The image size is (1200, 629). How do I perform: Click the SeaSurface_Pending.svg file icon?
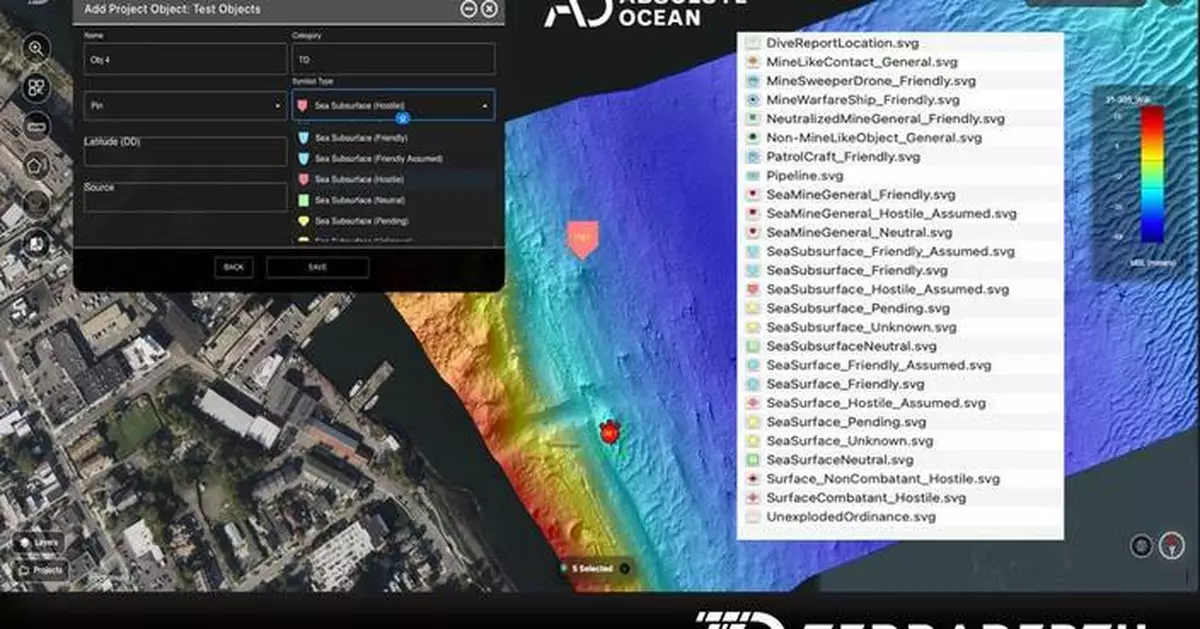754,422
